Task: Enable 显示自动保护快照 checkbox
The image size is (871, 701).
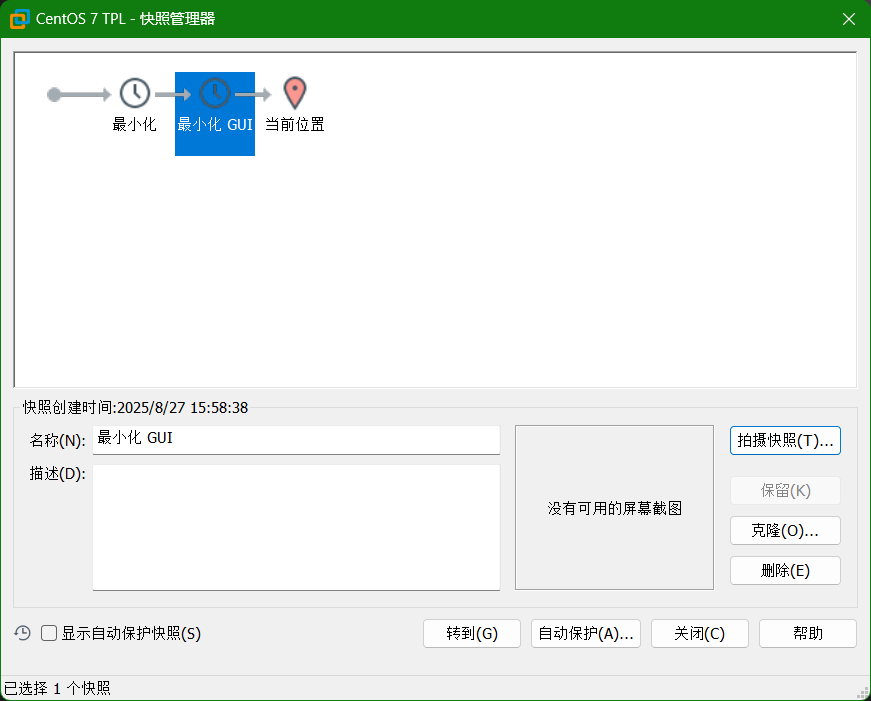Action: tap(49, 633)
